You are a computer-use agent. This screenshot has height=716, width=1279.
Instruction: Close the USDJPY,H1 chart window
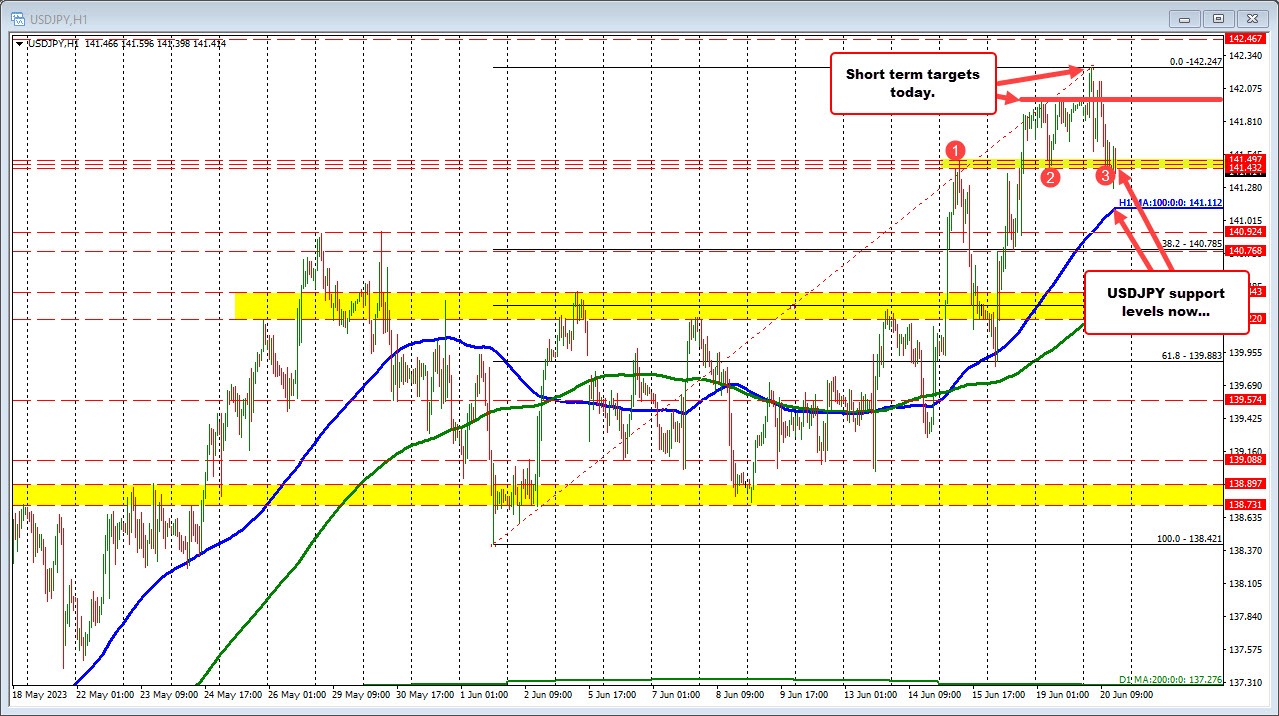pyautogui.click(x=1250, y=17)
